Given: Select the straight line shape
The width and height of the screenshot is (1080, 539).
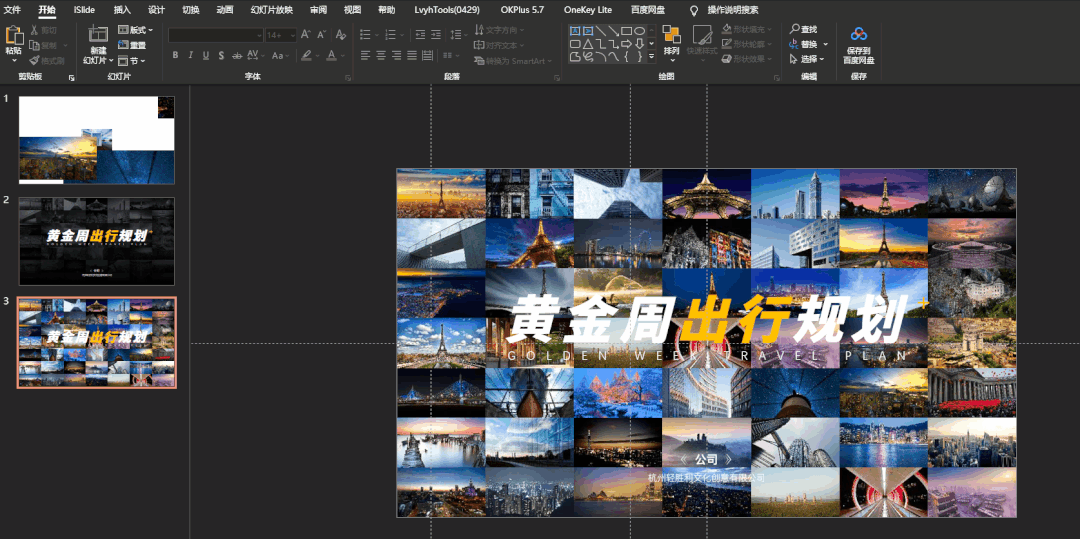Looking at the screenshot, I should click(601, 31).
